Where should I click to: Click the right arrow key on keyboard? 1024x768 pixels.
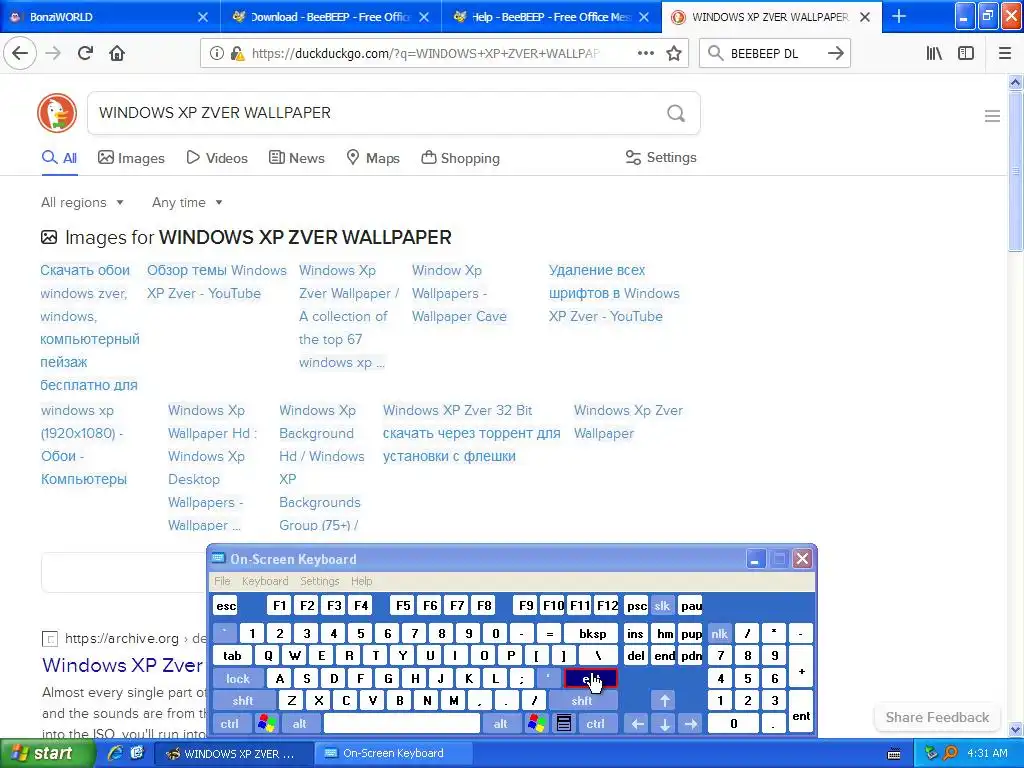click(x=691, y=724)
